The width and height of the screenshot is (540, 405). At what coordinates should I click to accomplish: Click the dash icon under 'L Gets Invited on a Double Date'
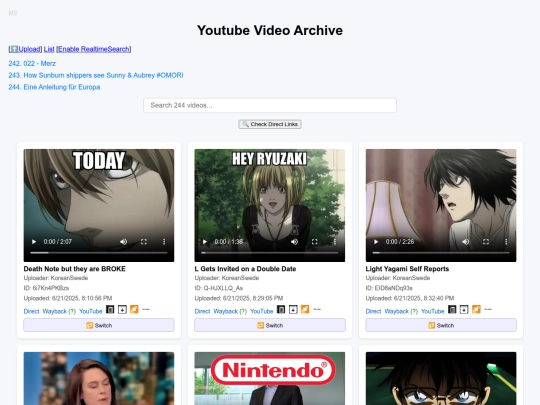click(317, 309)
